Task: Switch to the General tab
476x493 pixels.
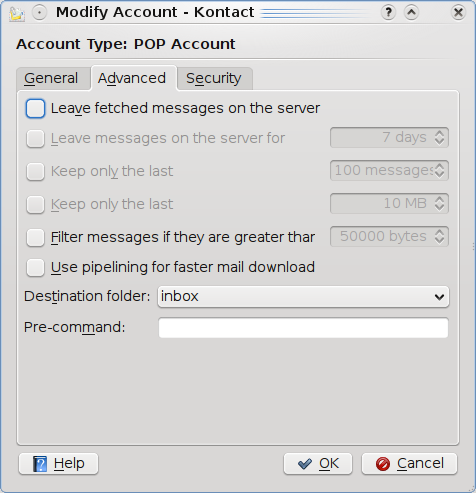Action: [x=53, y=79]
